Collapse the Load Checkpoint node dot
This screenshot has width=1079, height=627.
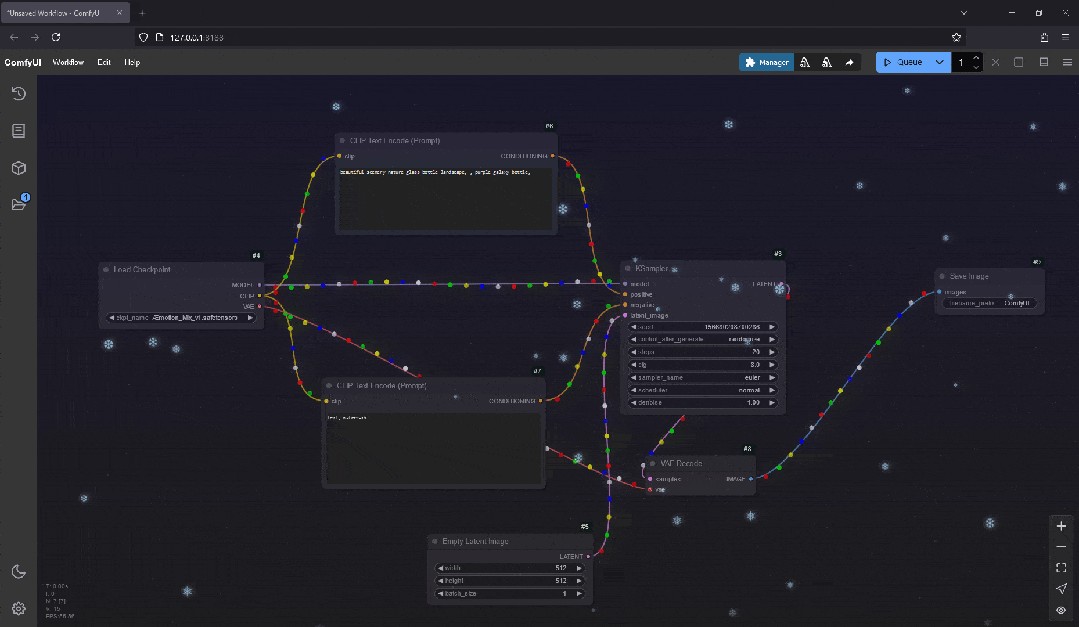click(x=106, y=270)
